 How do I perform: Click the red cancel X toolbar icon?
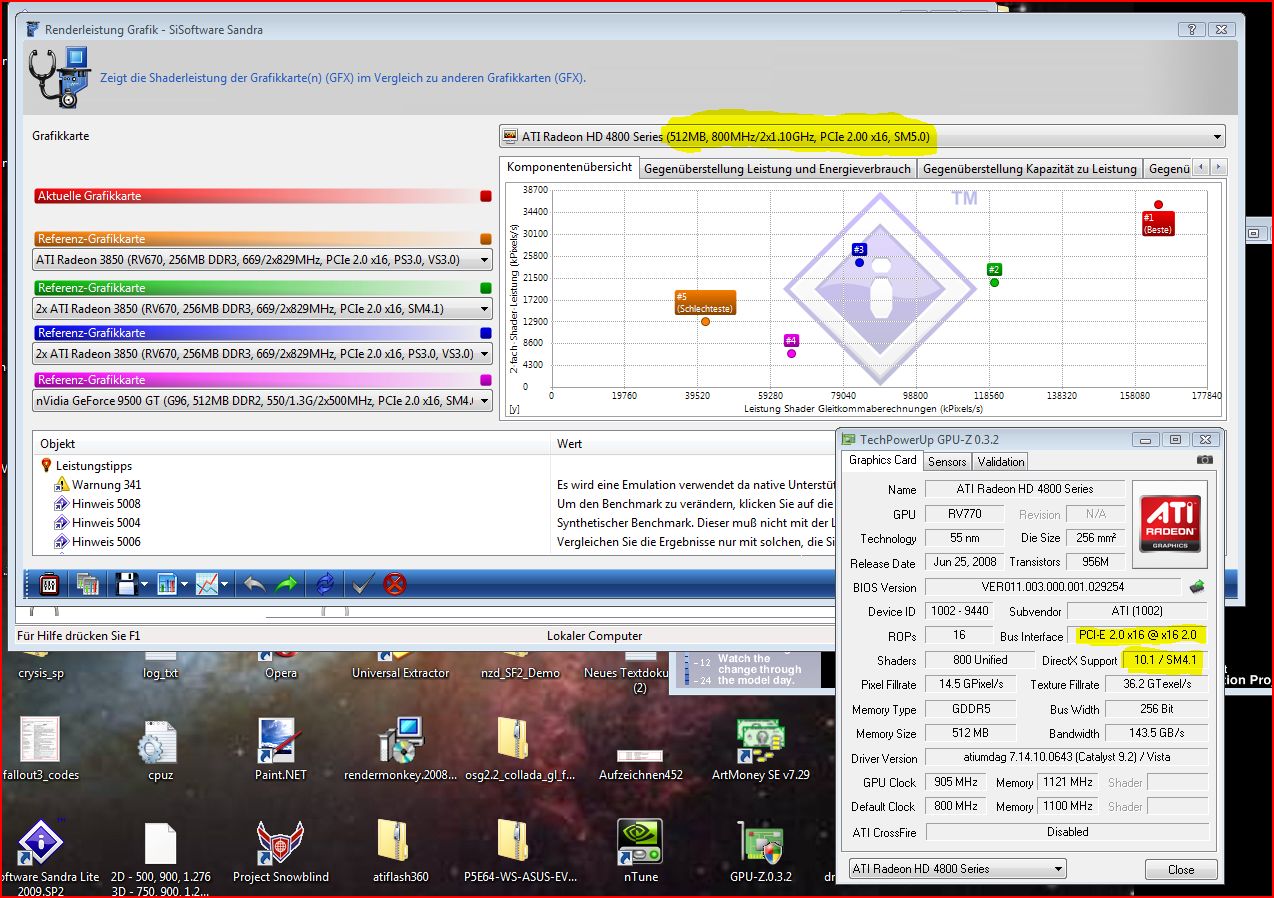(395, 584)
